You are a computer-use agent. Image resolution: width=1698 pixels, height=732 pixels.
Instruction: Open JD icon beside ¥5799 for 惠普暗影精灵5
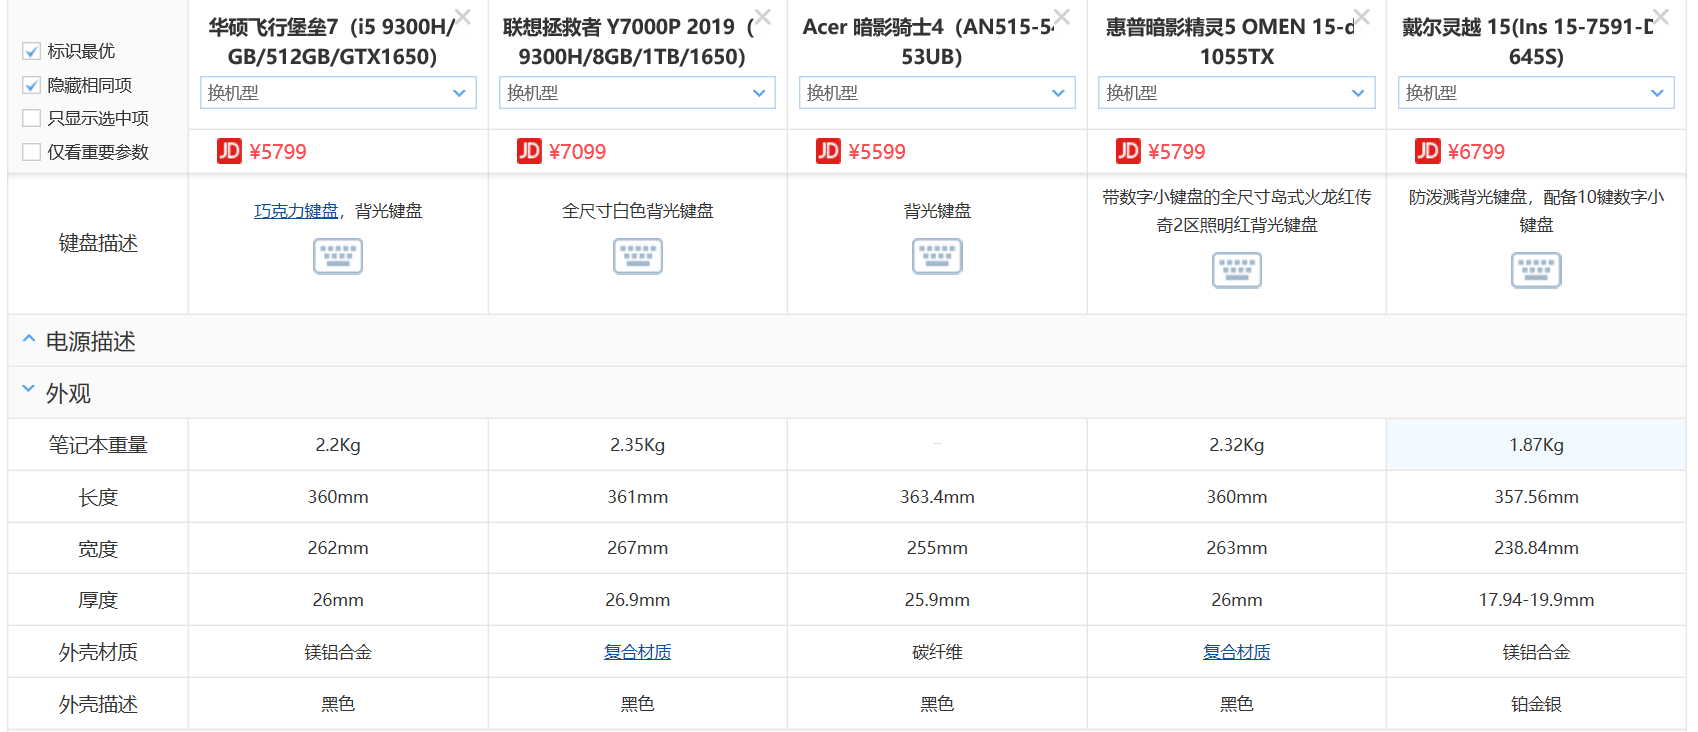tap(1128, 151)
